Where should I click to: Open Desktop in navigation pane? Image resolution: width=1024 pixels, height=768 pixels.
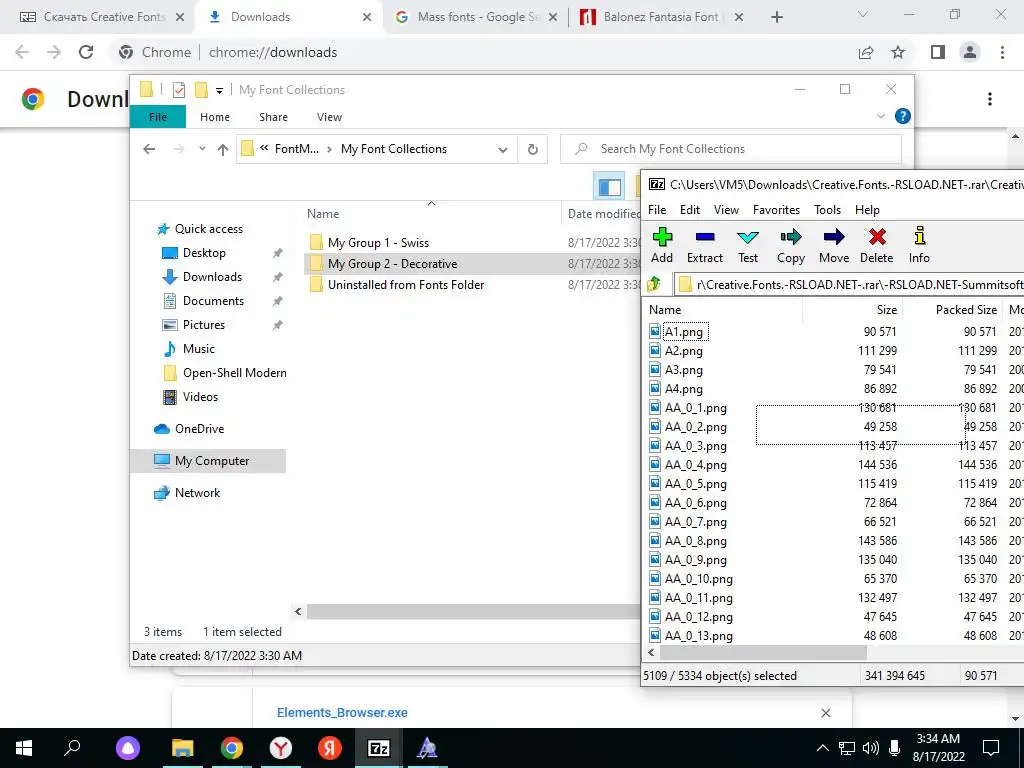204,253
